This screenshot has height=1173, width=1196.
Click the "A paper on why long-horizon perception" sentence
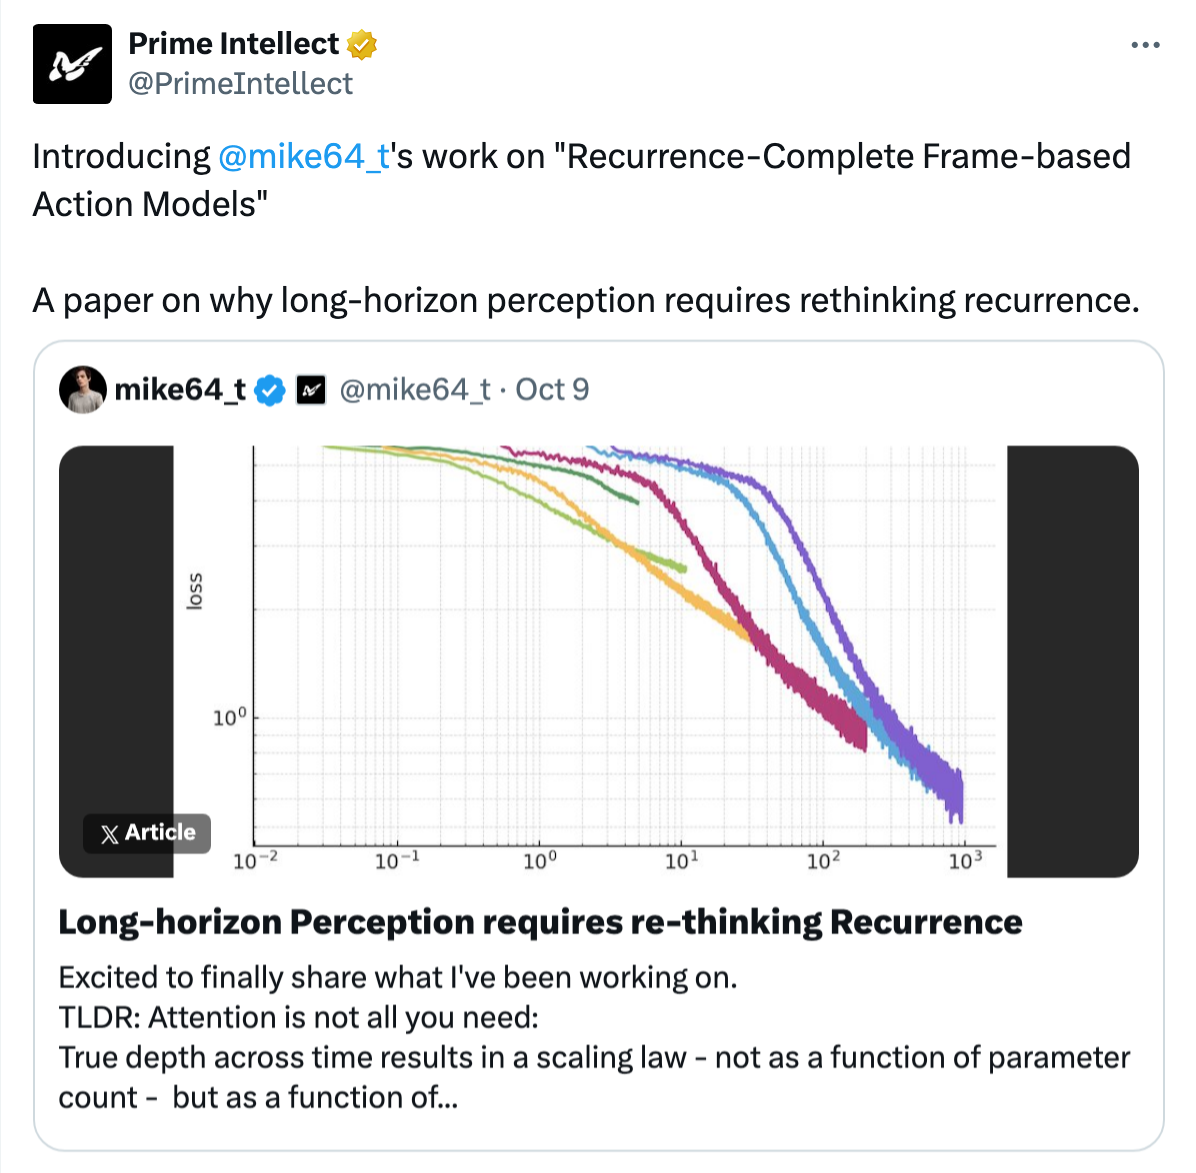tap(585, 300)
